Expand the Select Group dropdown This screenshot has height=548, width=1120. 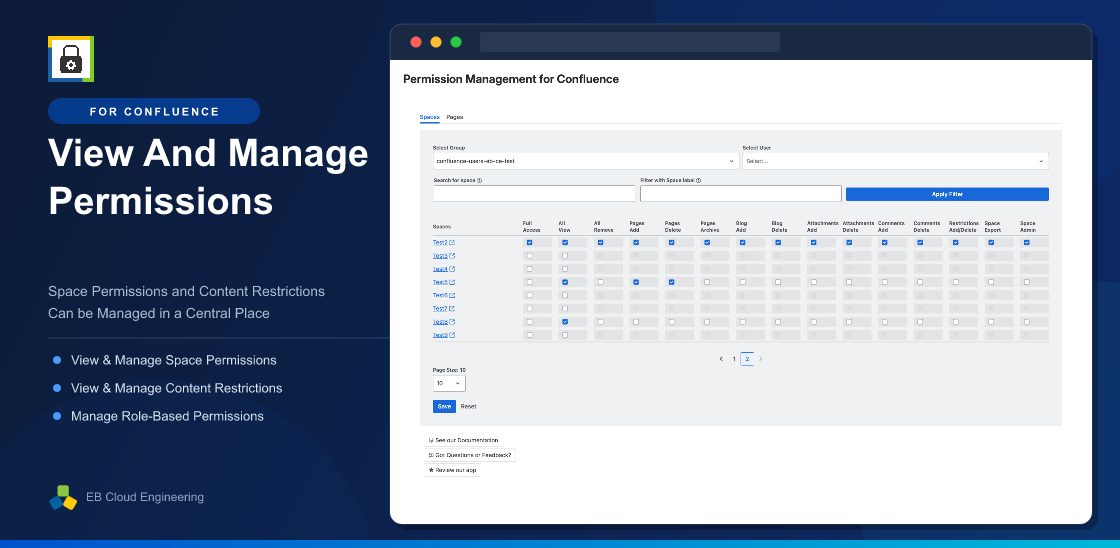(x=586, y=161)
